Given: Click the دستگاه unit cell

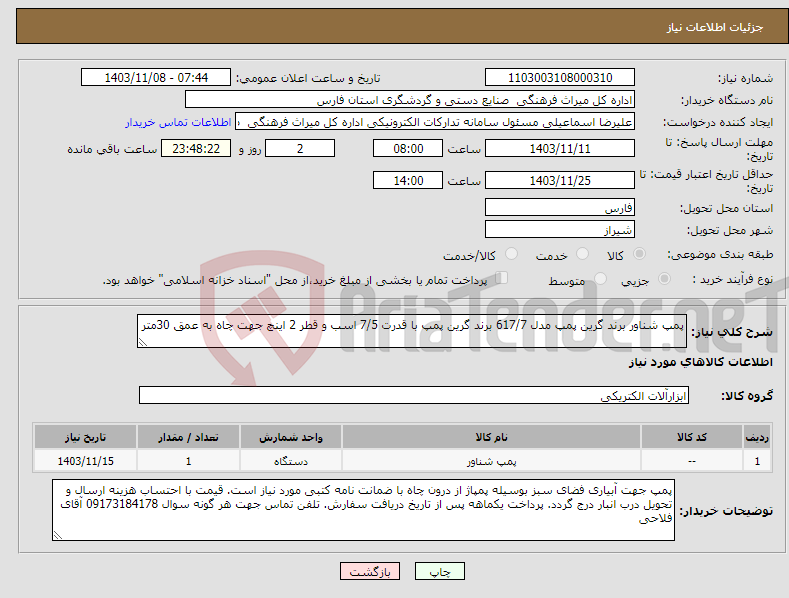Looking at the screenshot, I should pos(291,461).
